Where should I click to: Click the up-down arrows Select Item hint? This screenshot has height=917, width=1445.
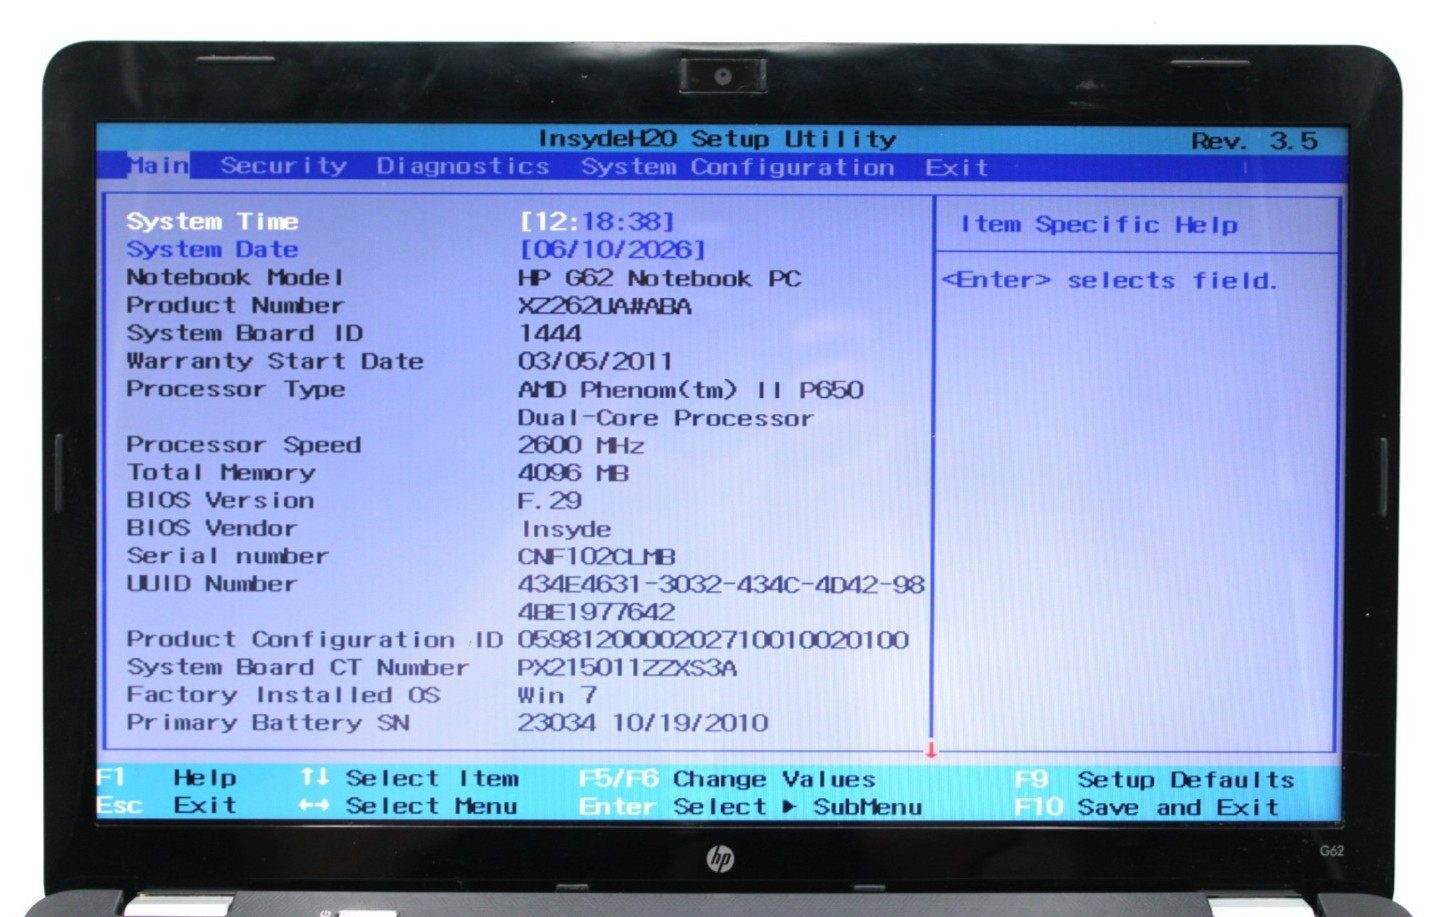[410, 778]
